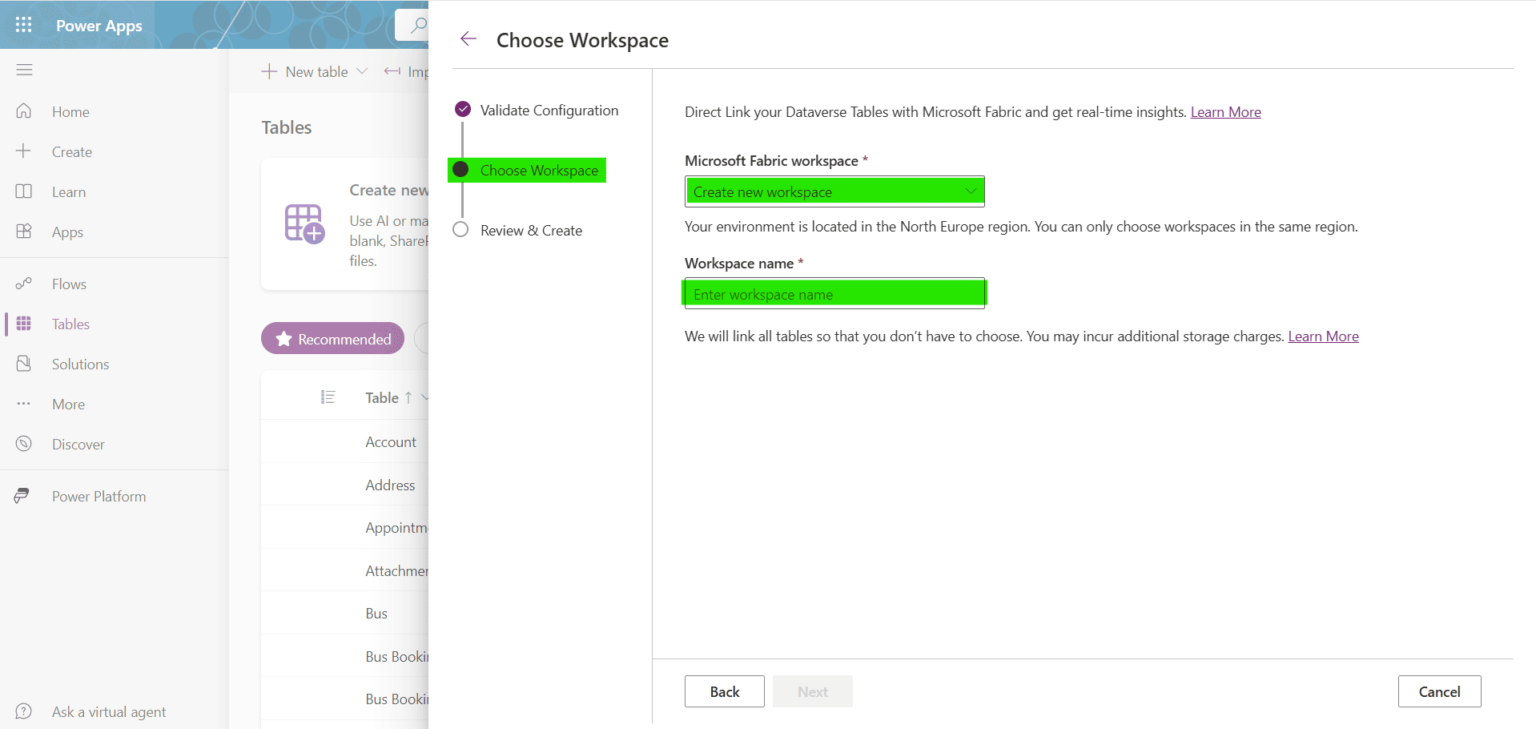Open the Table column header chevron menu
Screen dimensions: 1536x729
tap(425, 397)
